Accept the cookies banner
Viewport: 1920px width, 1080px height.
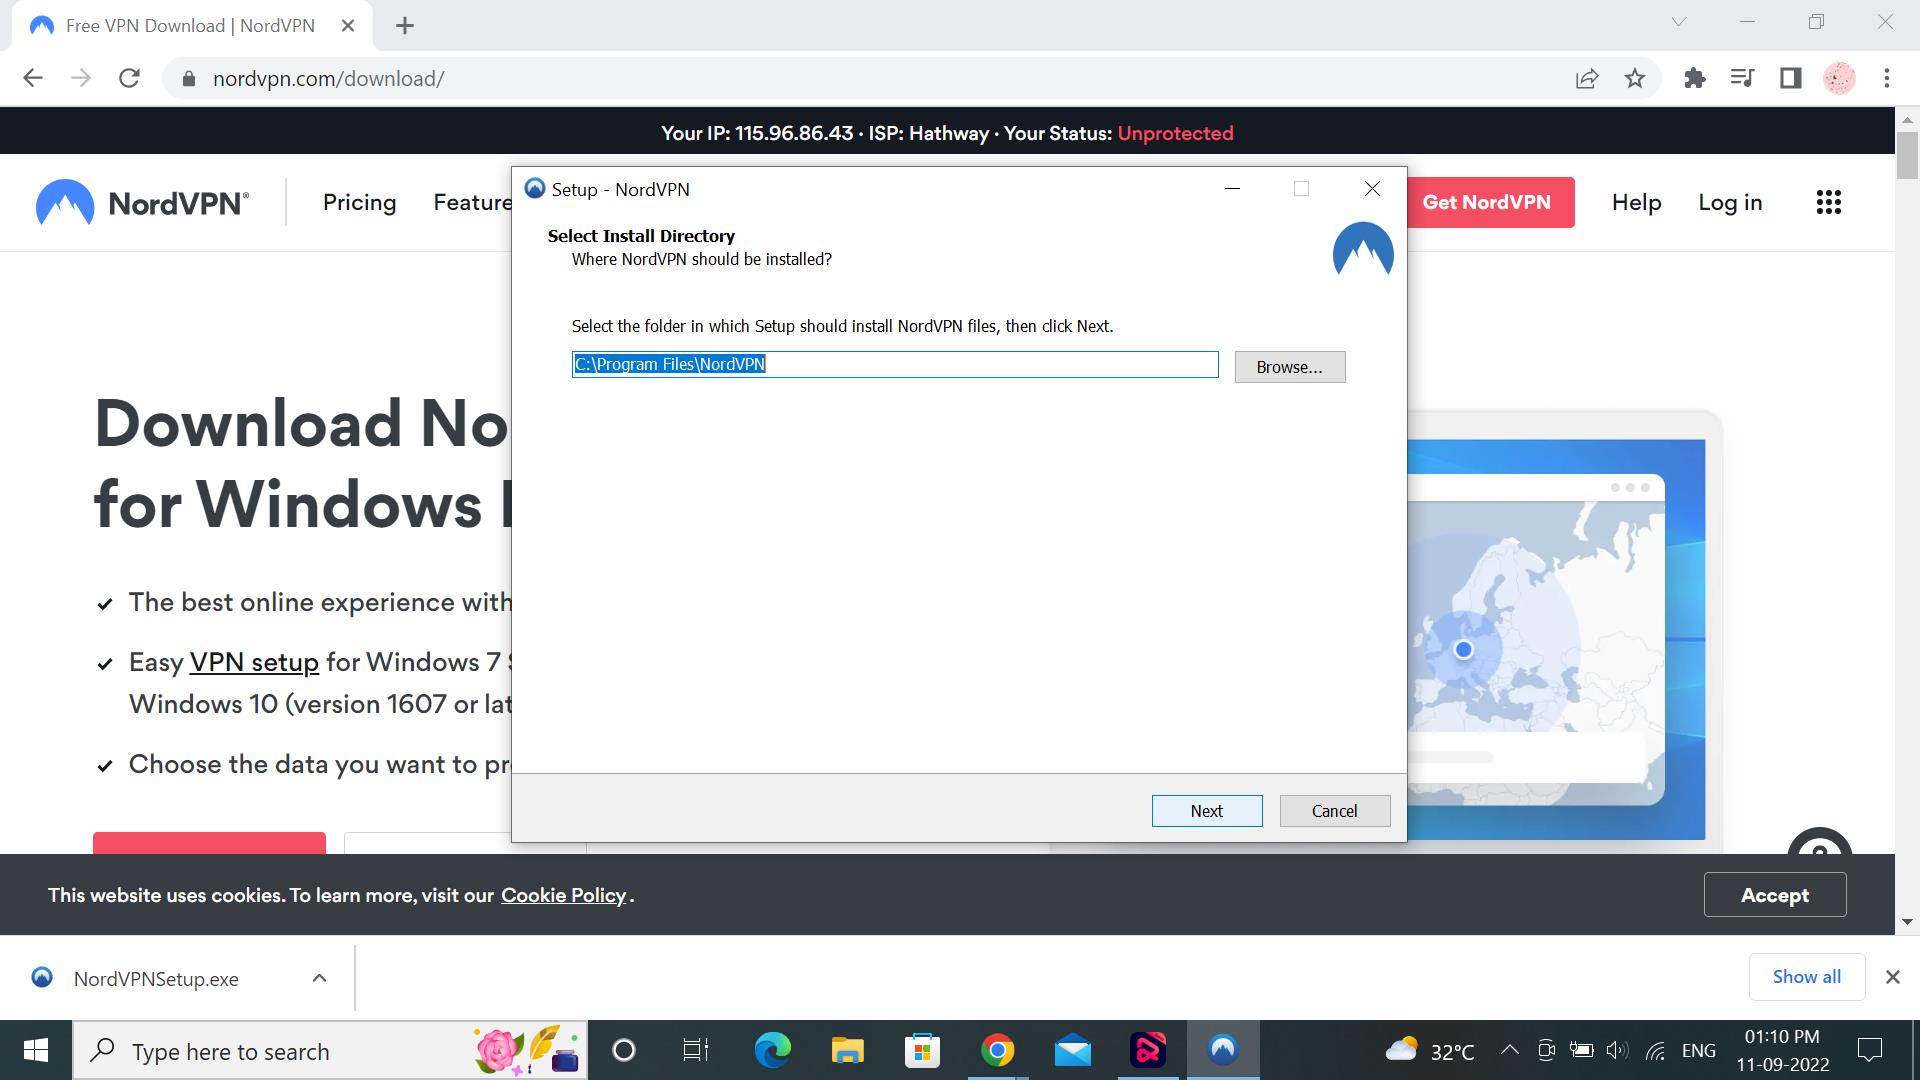[x=1775, y=895]
